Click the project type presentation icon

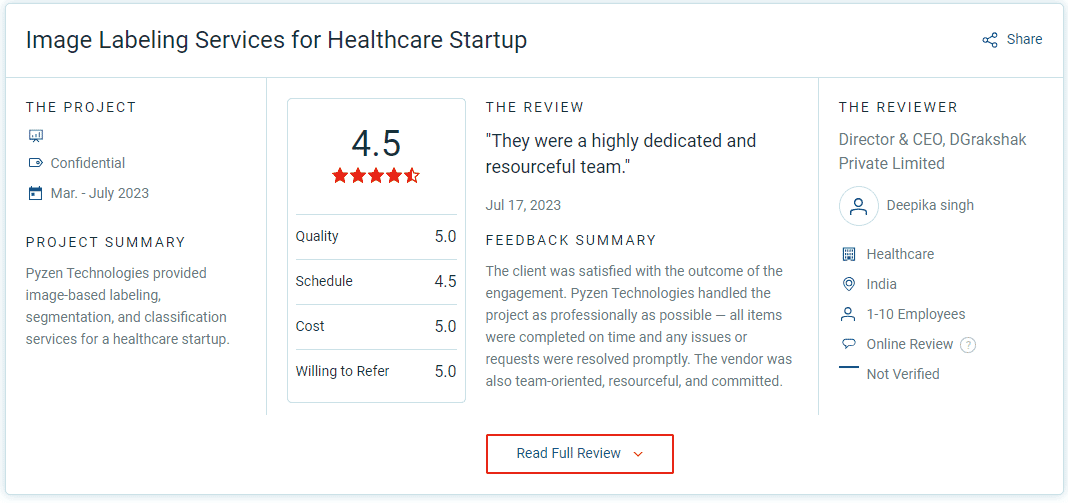(x=35, y=136)
